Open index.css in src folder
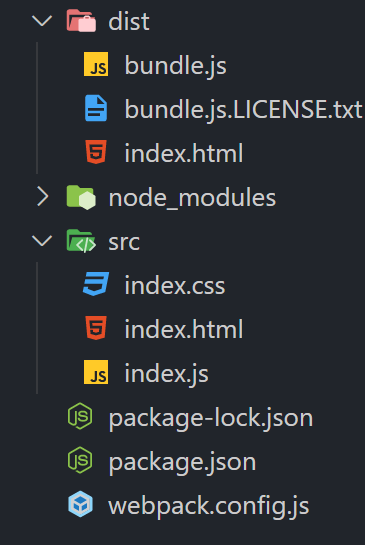The height and width of the screenshot is (545, 365). click(x=175, y=286)
